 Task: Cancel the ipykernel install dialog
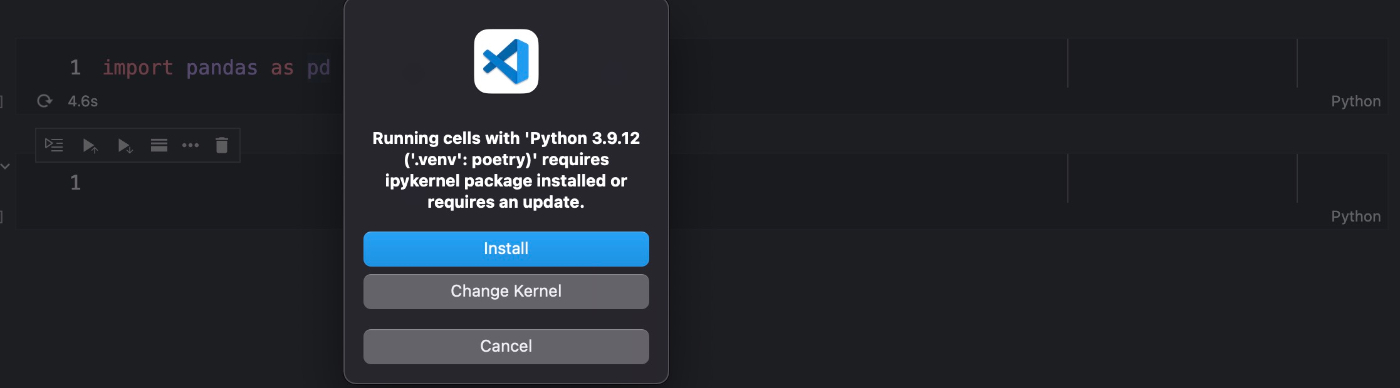[x=506, y=346]
